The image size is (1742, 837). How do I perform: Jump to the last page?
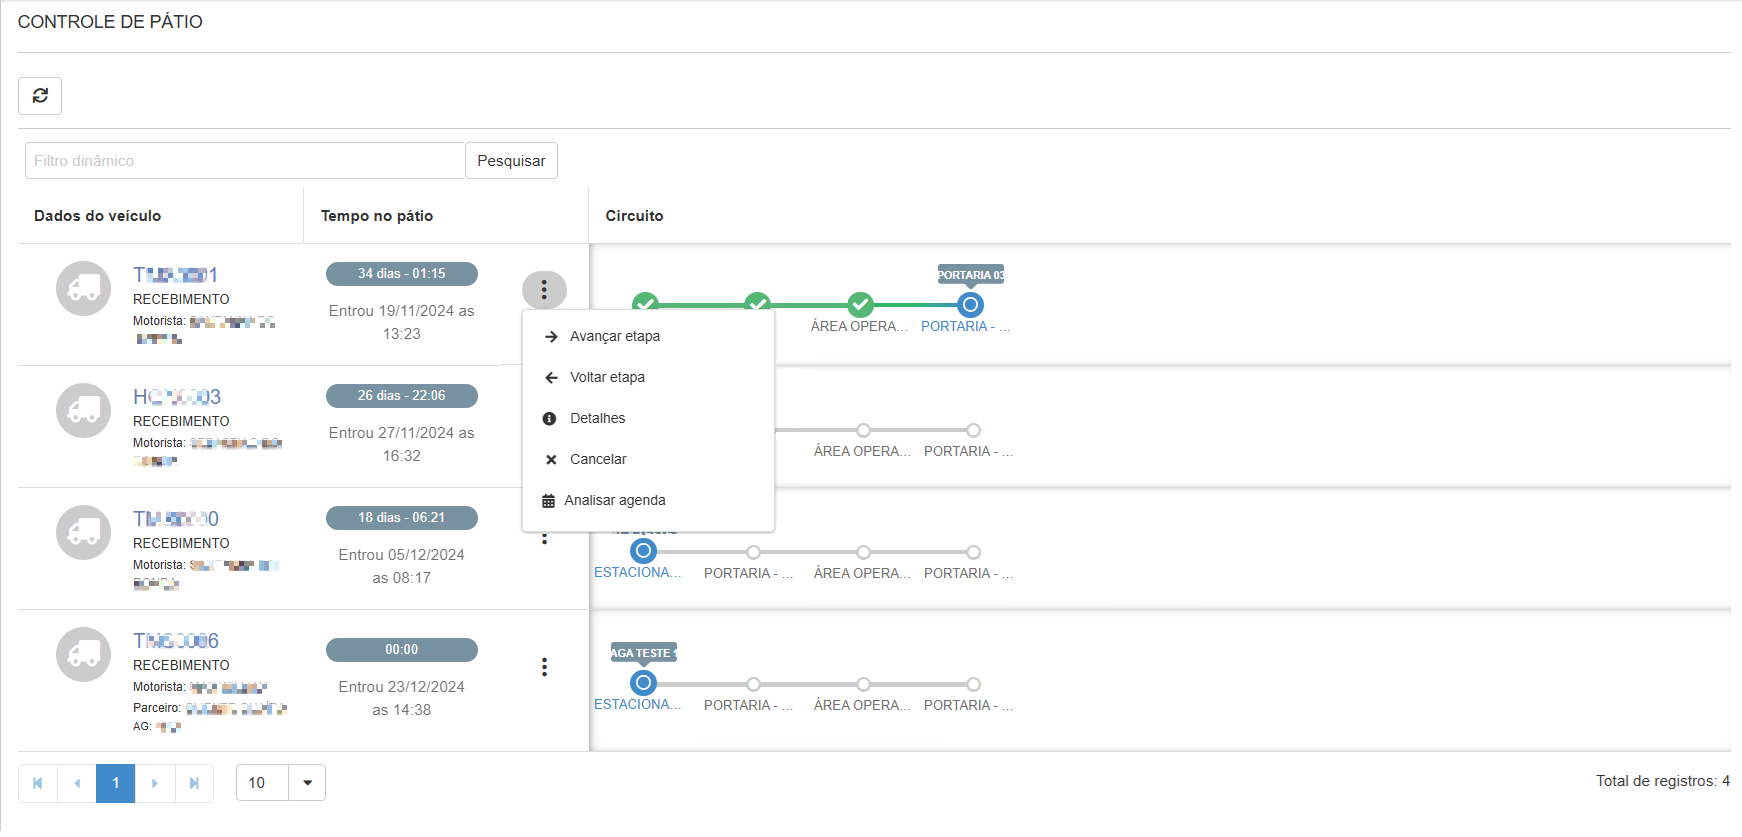tap(194, 783)
